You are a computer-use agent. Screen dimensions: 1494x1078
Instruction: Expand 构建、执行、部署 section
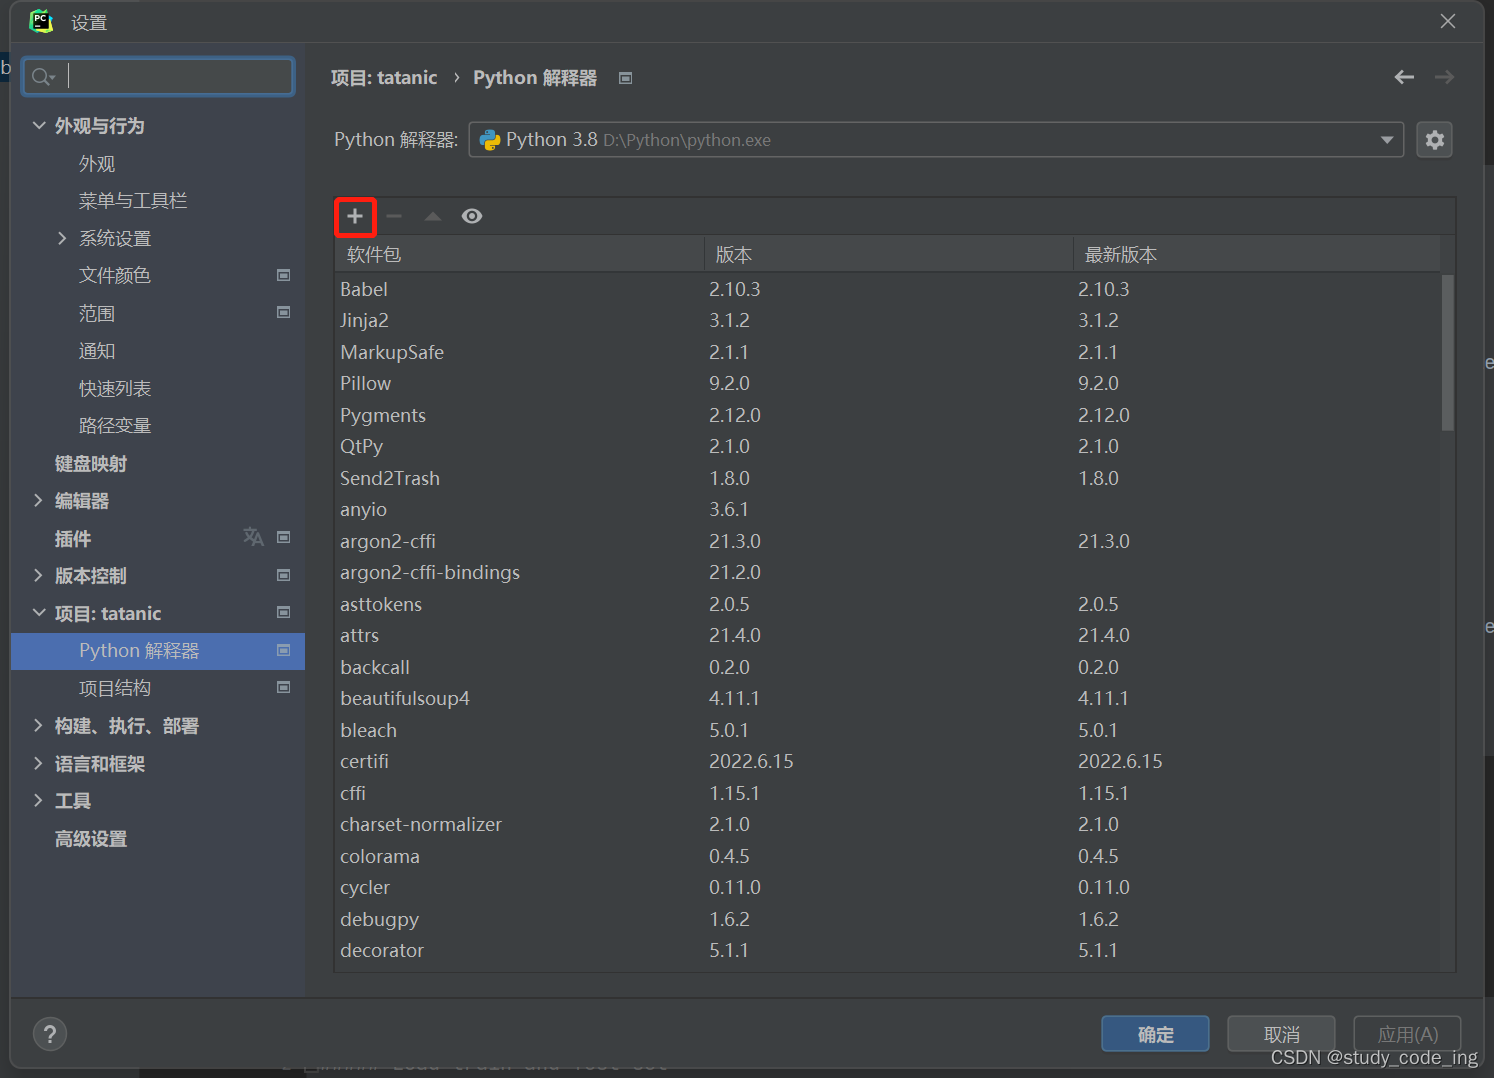click(x=38, y=725)
